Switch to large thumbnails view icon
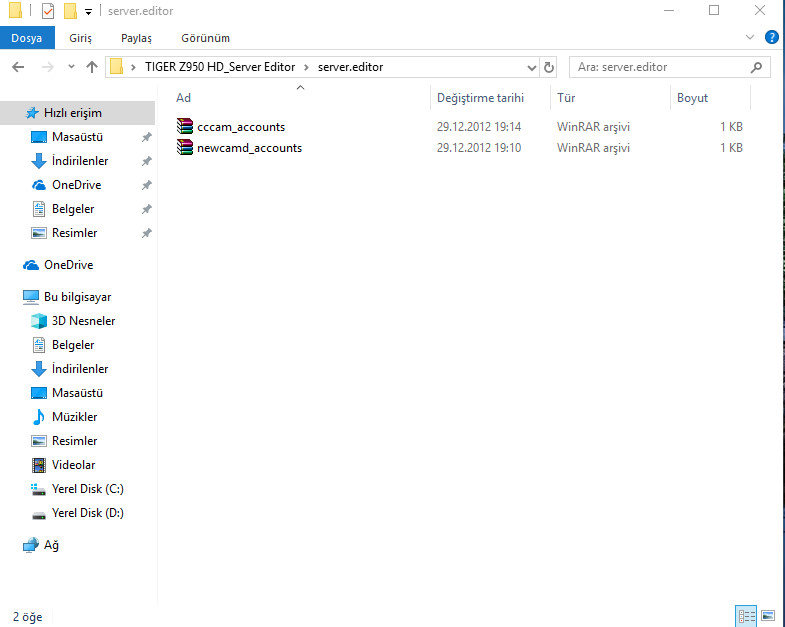The image size is (785, 627). 768,615
